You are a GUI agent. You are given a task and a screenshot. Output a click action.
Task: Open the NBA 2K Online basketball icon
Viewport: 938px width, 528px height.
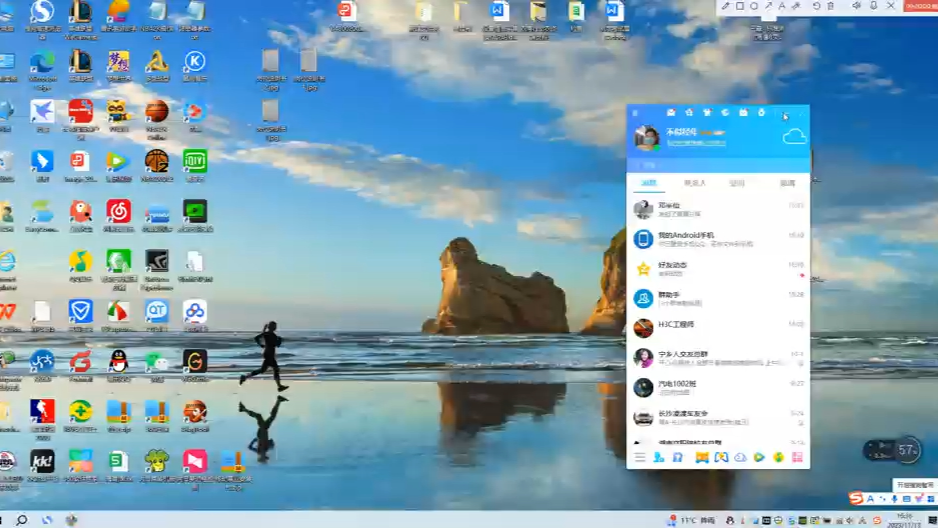[x=157, y=112]
